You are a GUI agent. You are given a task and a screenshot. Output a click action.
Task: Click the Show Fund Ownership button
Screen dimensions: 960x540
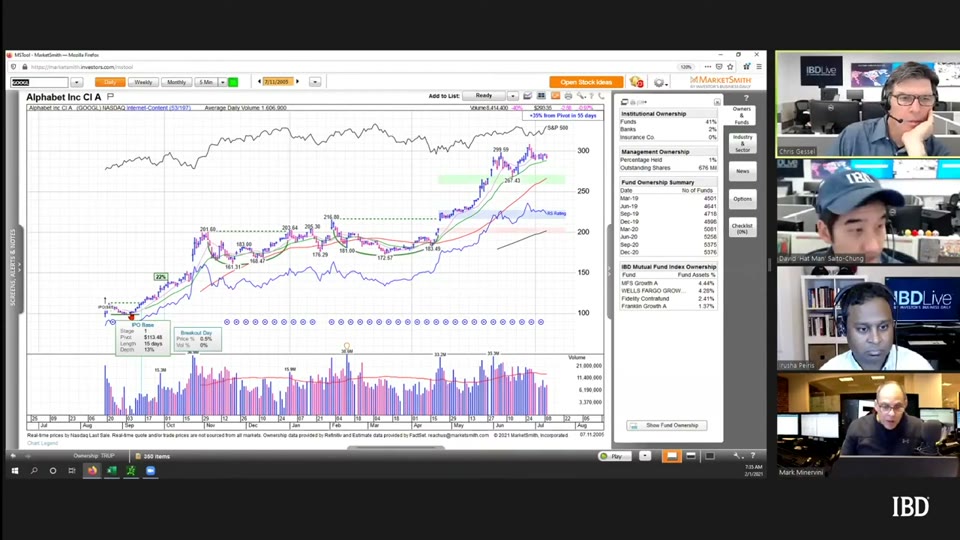click(667, 425)
